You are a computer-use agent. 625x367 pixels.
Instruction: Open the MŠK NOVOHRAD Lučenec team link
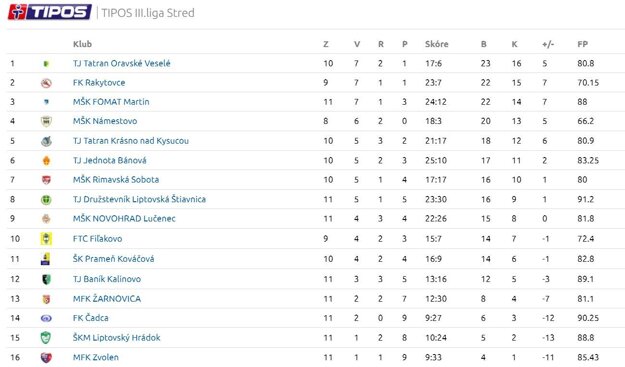[124, 219]
